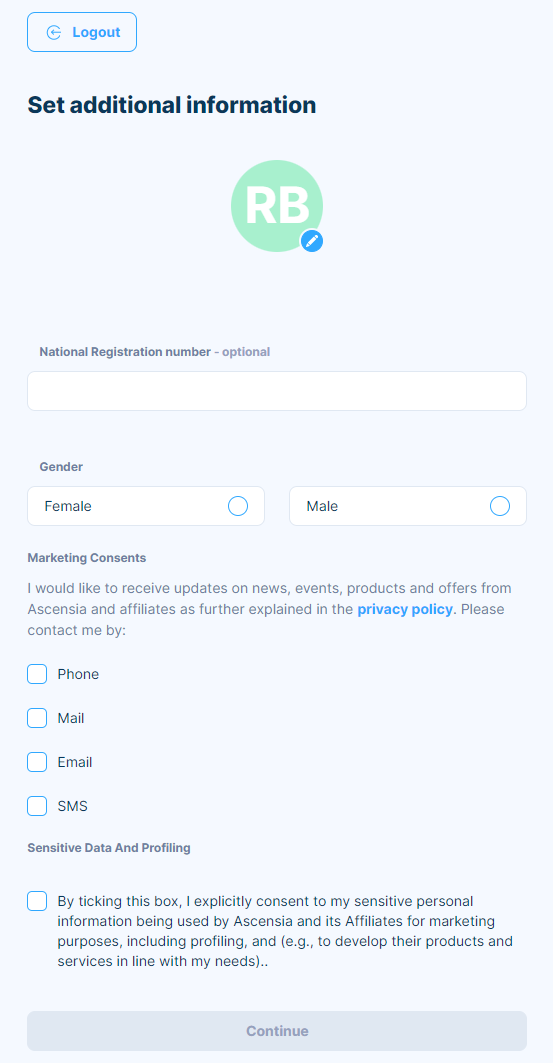Click the Logout arrow icon
553x1063 pixels.
54,32
